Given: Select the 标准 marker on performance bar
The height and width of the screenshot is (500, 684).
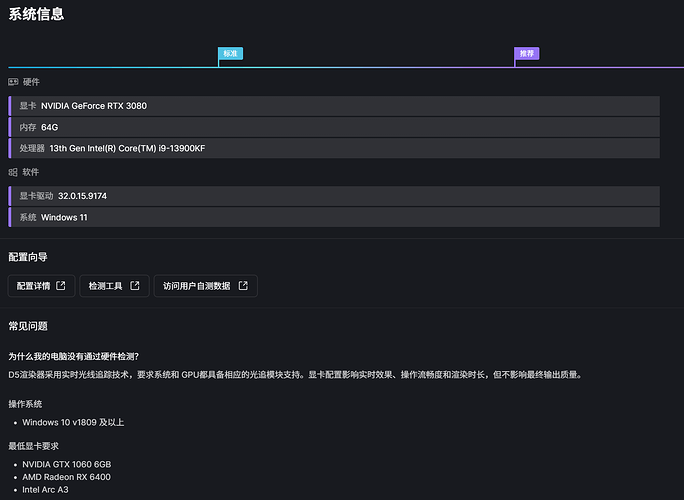Looking at the screenshot, I should (x=230, y=53).
